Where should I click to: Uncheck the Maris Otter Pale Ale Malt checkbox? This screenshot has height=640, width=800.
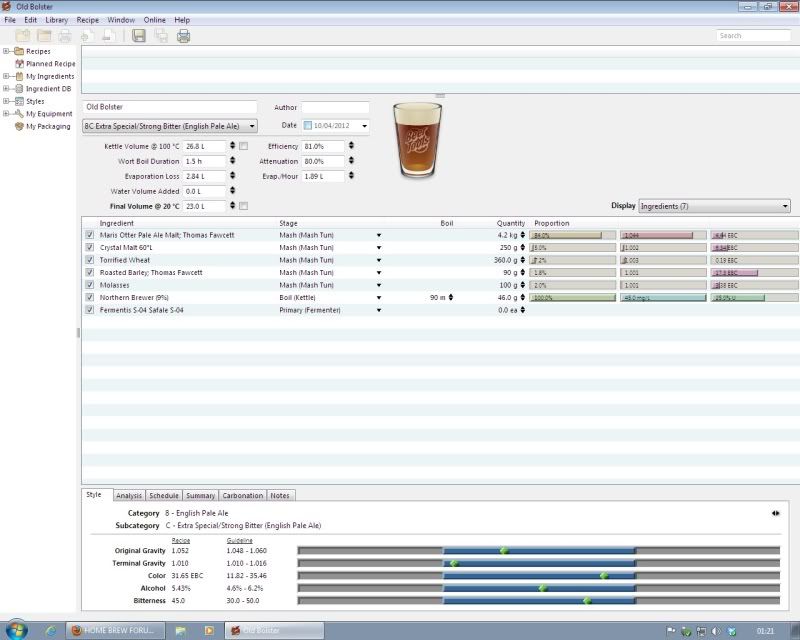point(90,235)
